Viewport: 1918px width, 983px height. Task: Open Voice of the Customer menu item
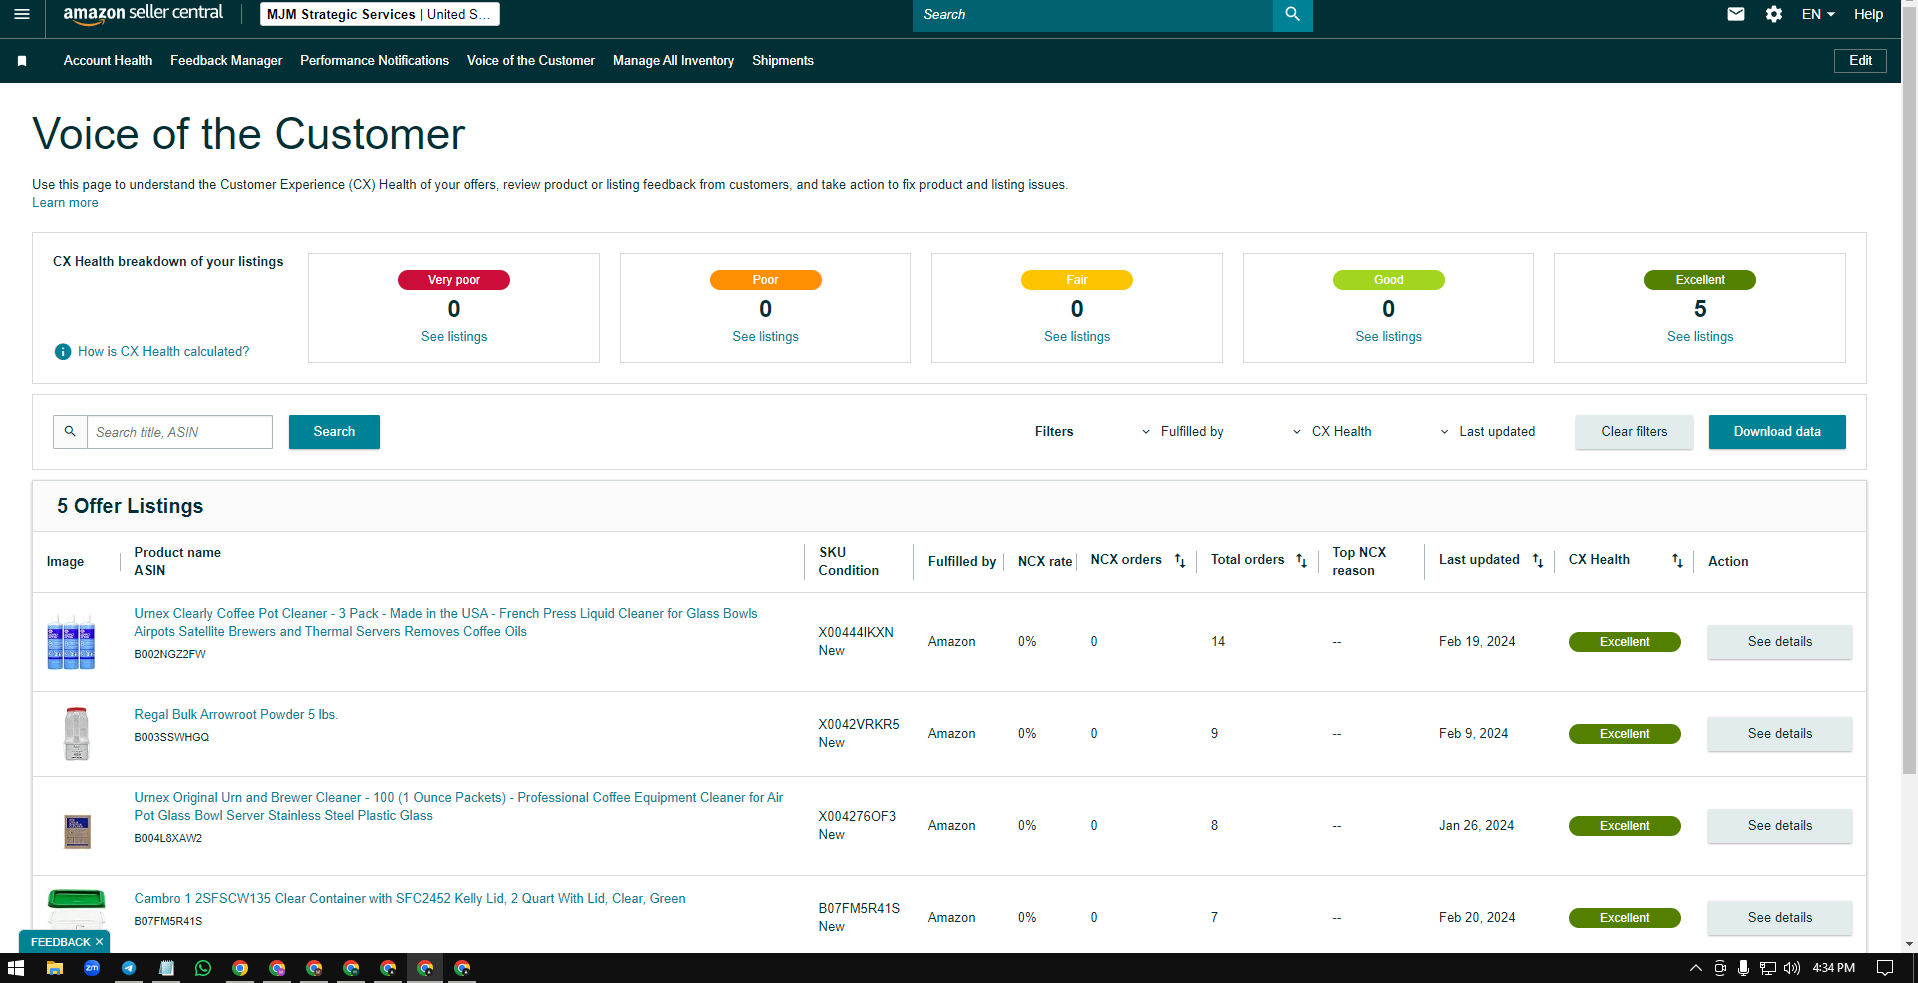(x=531, y=61)
